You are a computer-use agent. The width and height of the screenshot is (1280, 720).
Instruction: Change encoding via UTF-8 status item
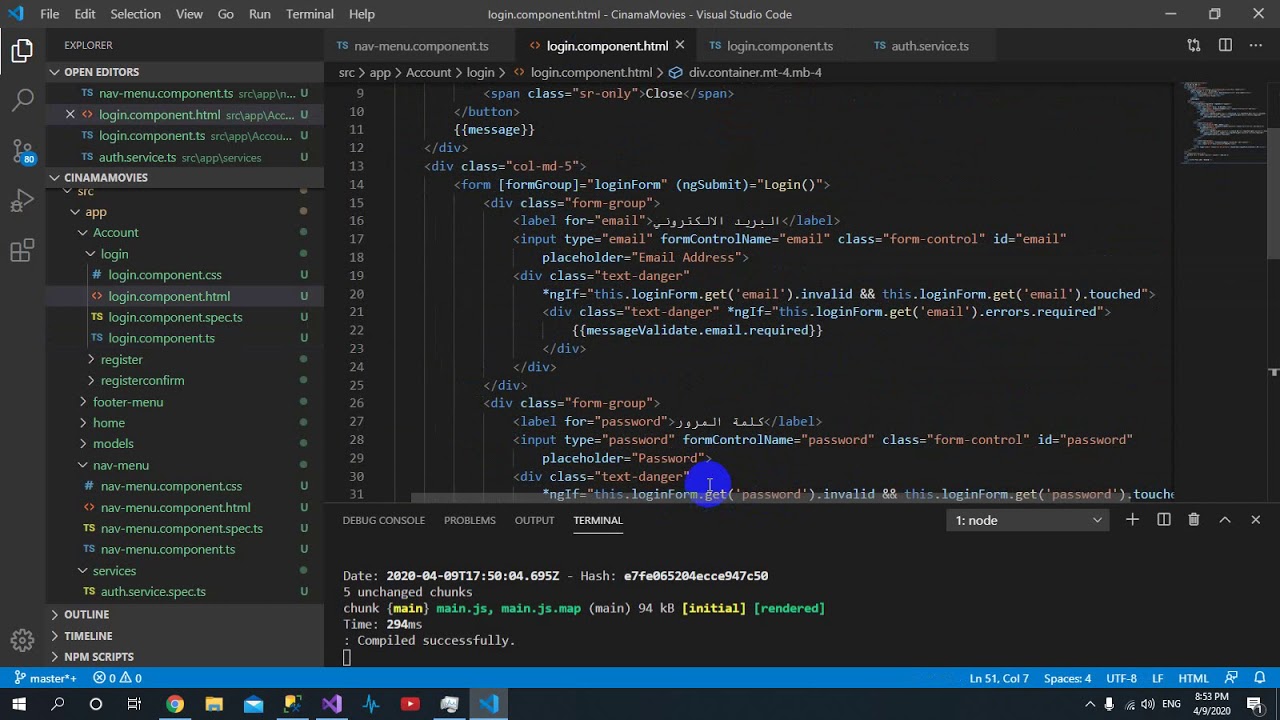1121,678
